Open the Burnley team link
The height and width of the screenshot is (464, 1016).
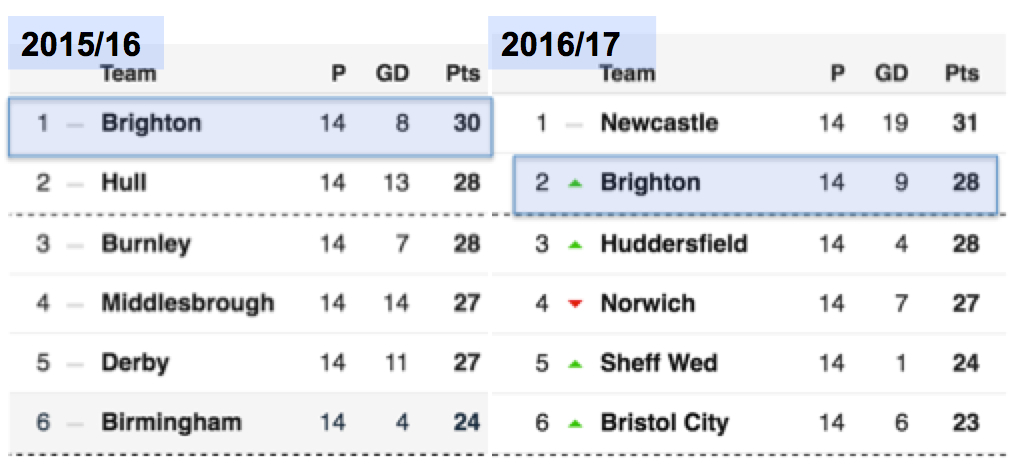[146, 244]
